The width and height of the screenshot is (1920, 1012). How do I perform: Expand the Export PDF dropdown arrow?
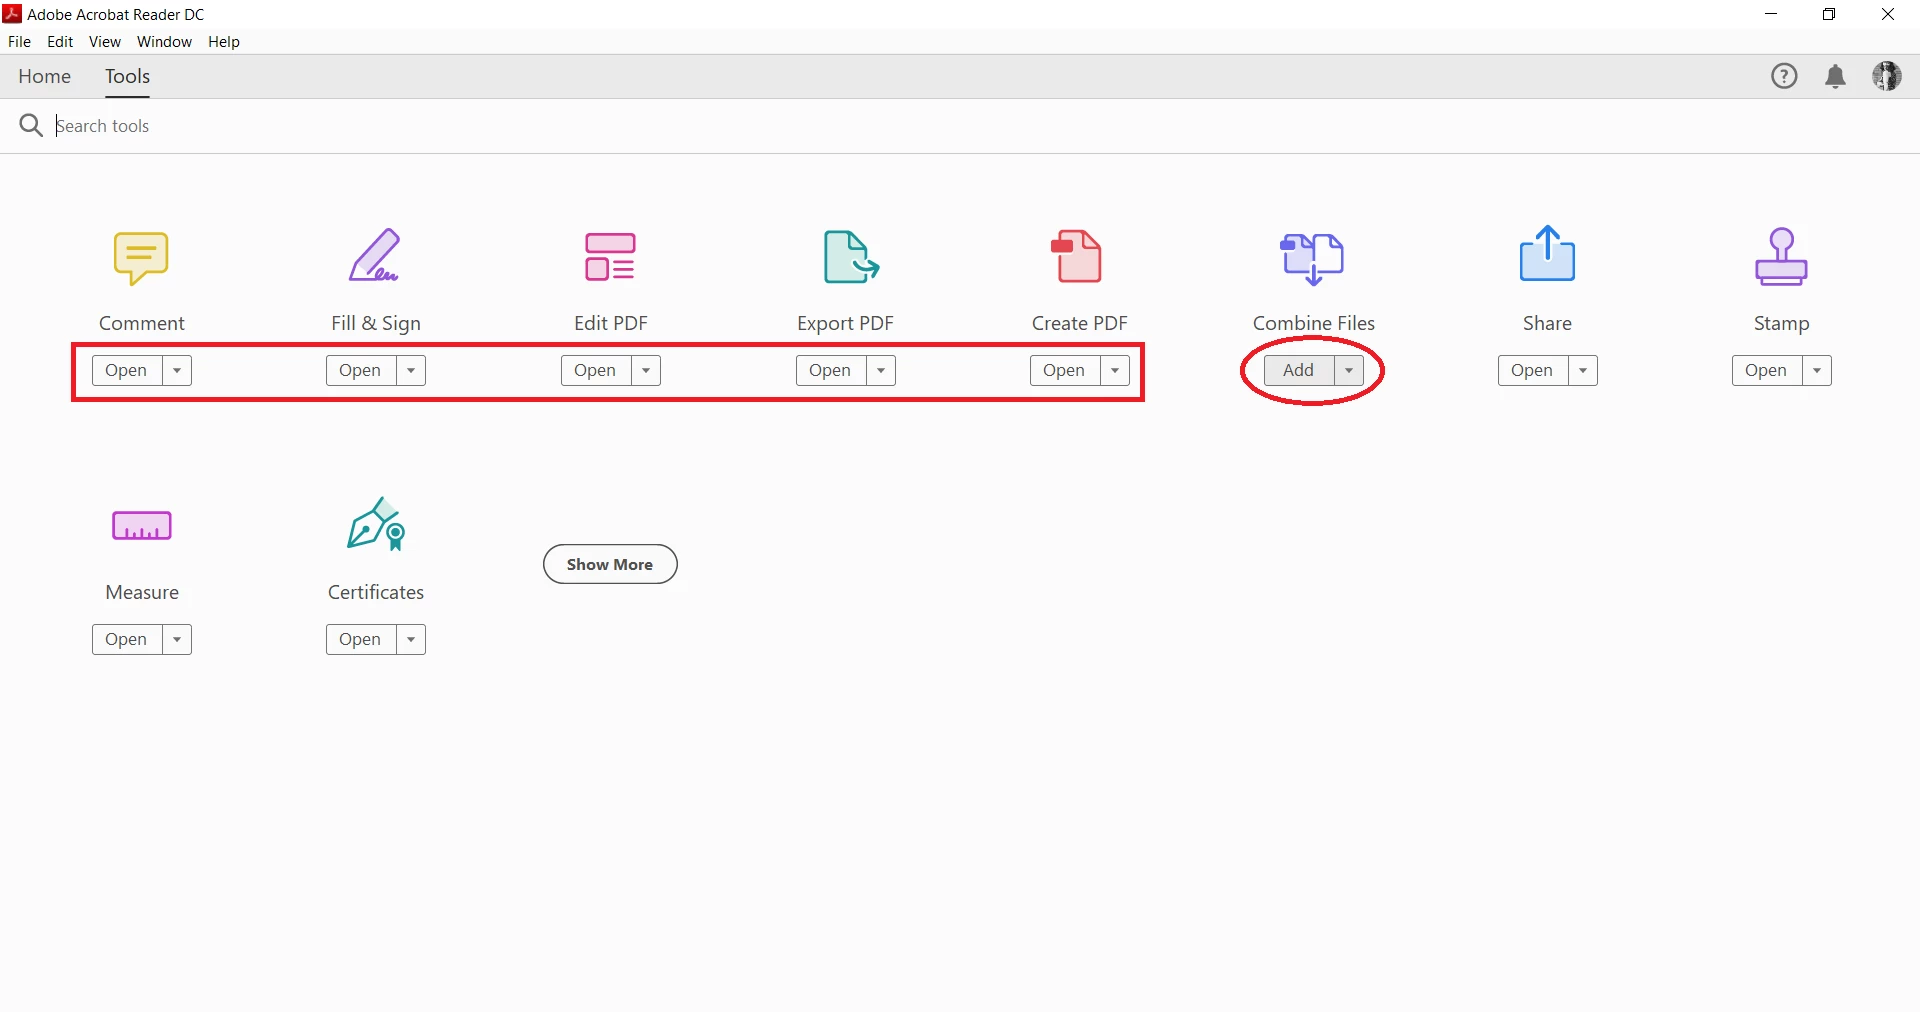point(881,370)
